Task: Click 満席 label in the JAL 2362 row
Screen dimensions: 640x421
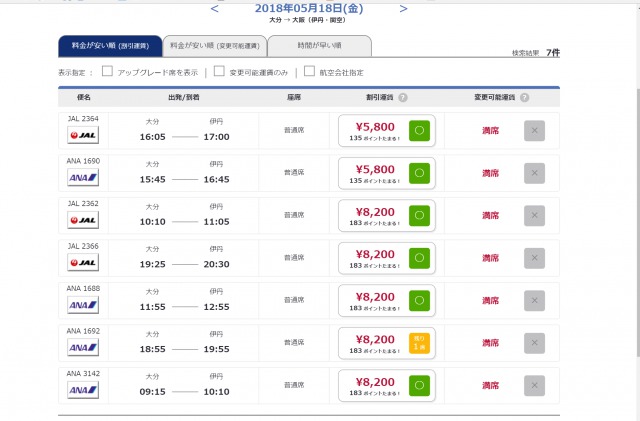Action: coord(490,216)
